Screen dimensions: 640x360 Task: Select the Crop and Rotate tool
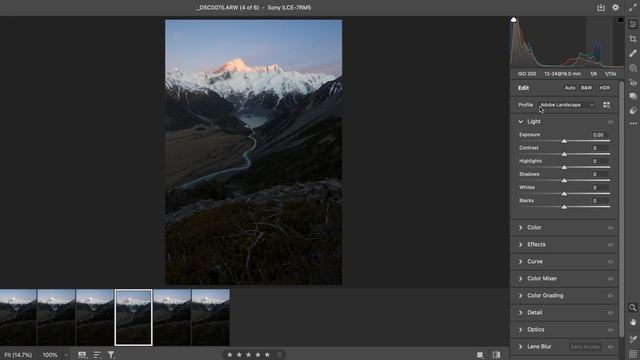(633, 39)
